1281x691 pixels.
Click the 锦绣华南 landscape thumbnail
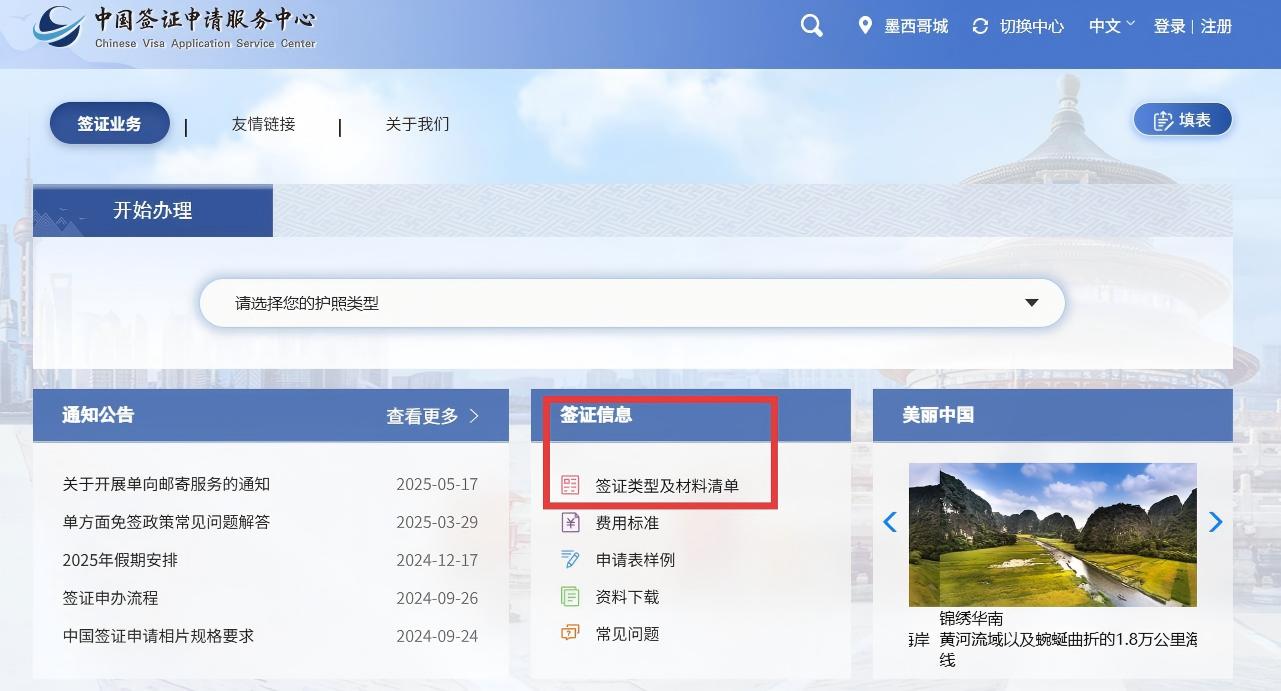click(1052, 534)
